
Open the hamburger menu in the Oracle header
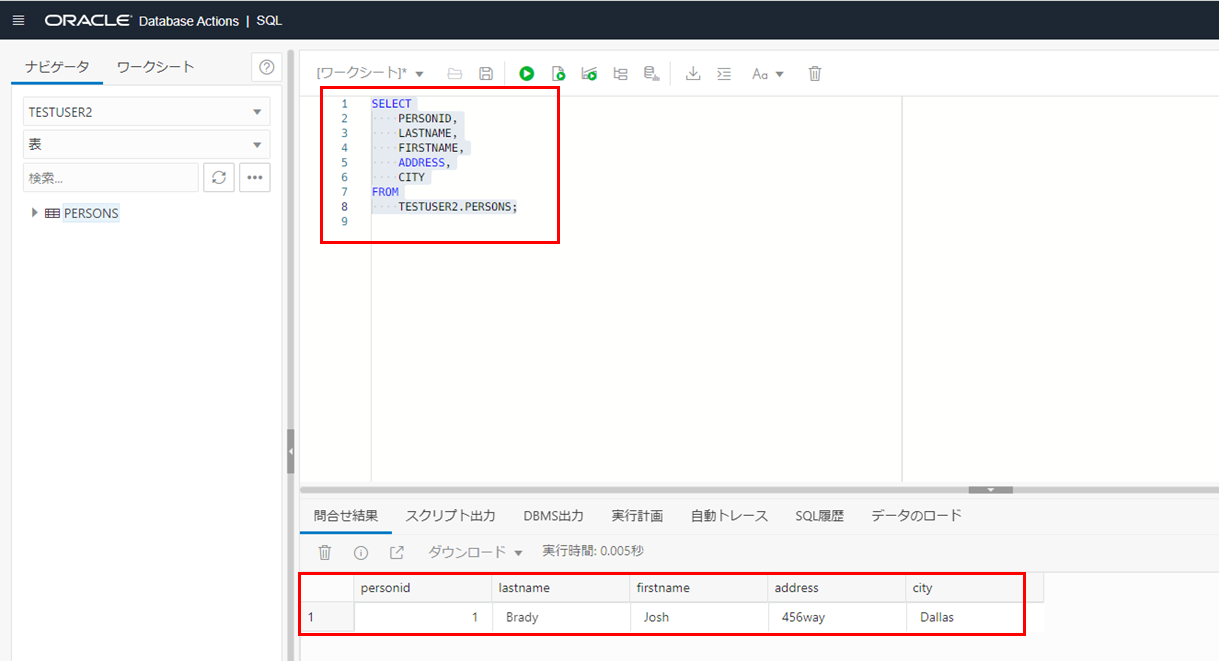click(x=18, y=20)
